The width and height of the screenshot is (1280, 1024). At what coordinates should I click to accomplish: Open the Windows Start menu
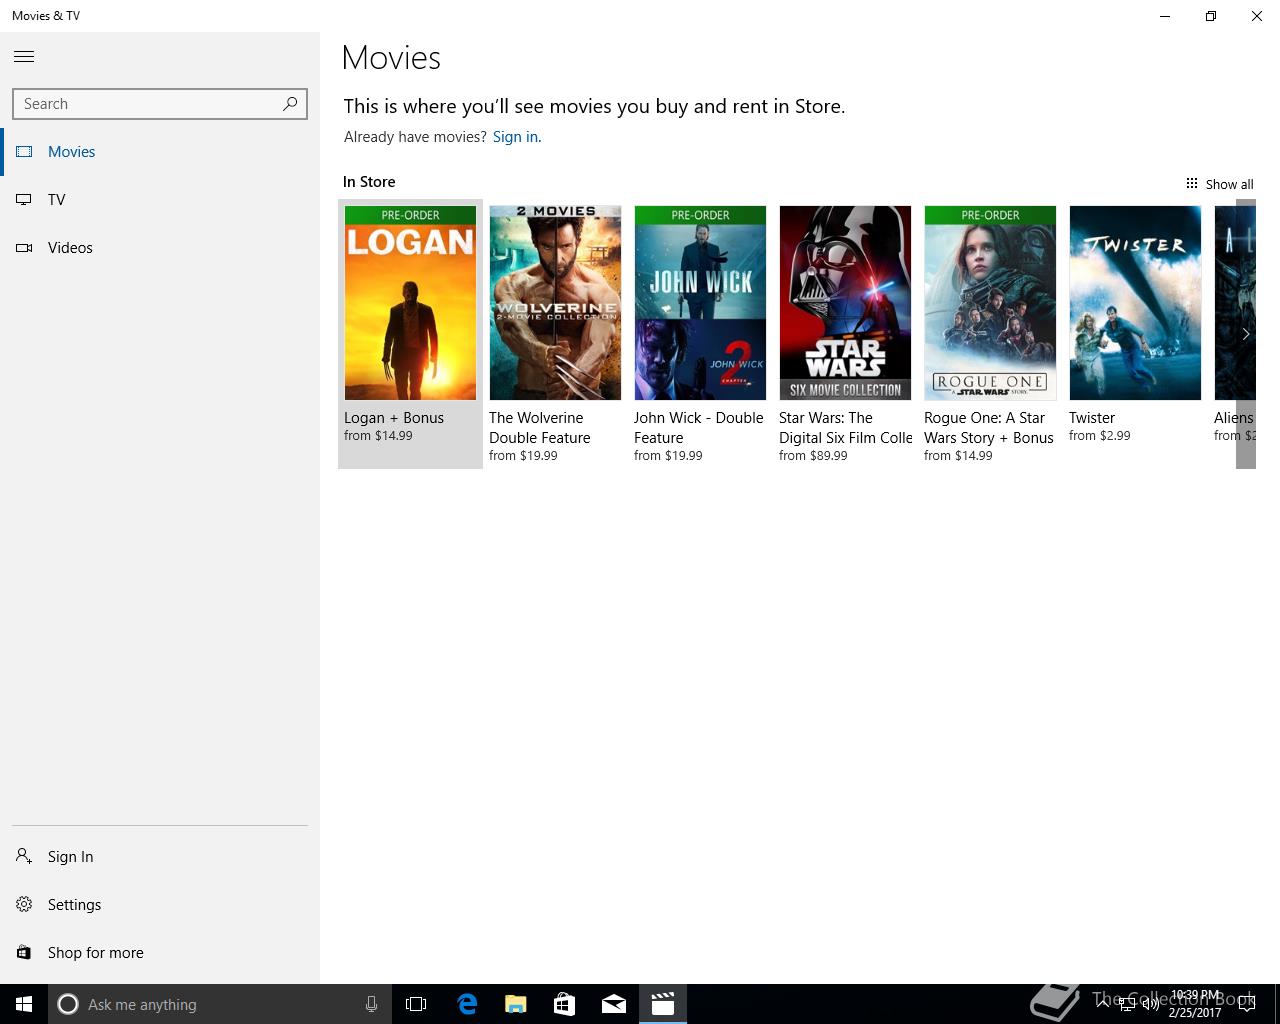[24, 1004]
